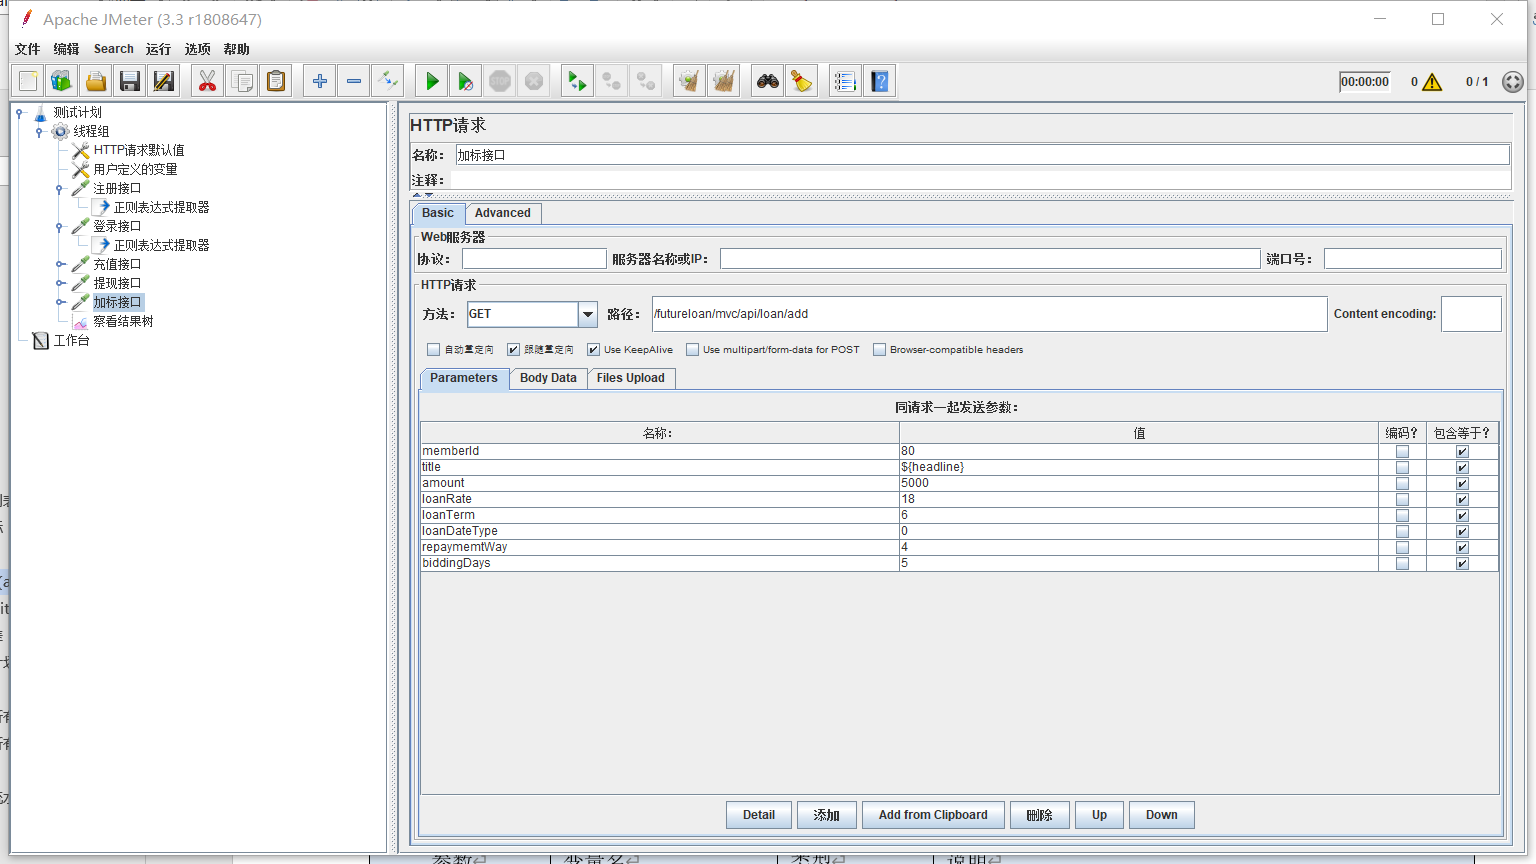
Task: Select 察看结果树 in the tree
Action: (x=123, y=322)
